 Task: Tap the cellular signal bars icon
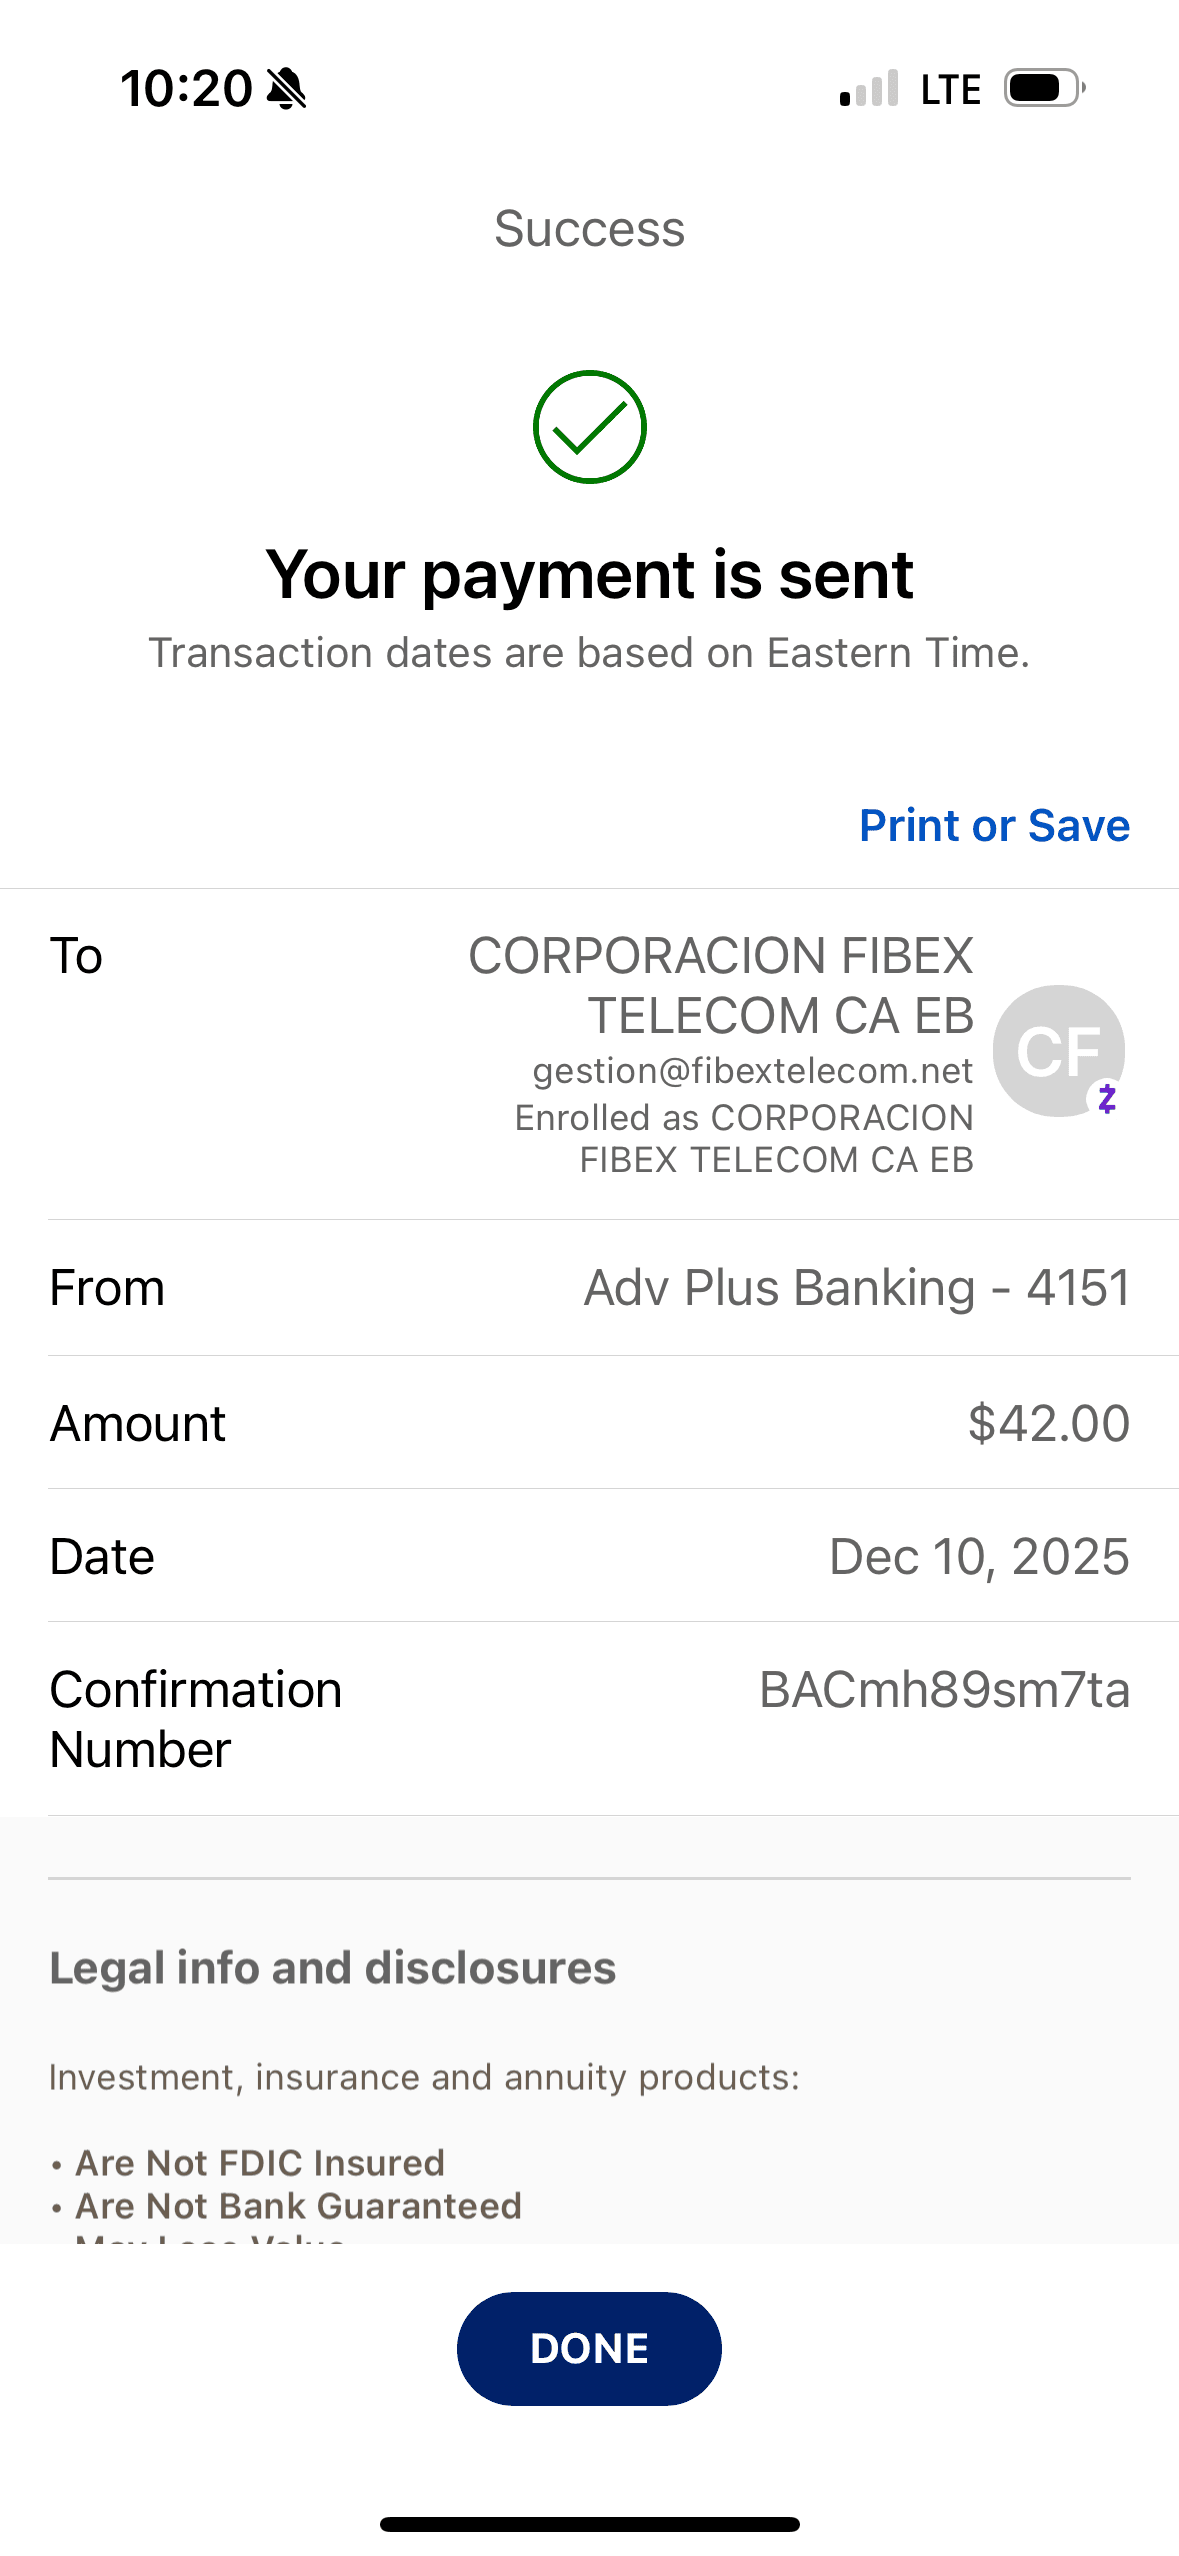(x=869, y=89)
